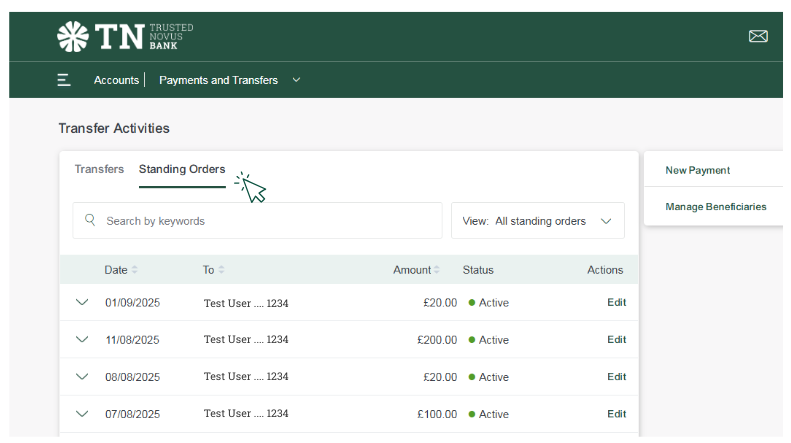Expand the 07/08/2025 standing order row

pyautogui.click(x=82, y=414)
